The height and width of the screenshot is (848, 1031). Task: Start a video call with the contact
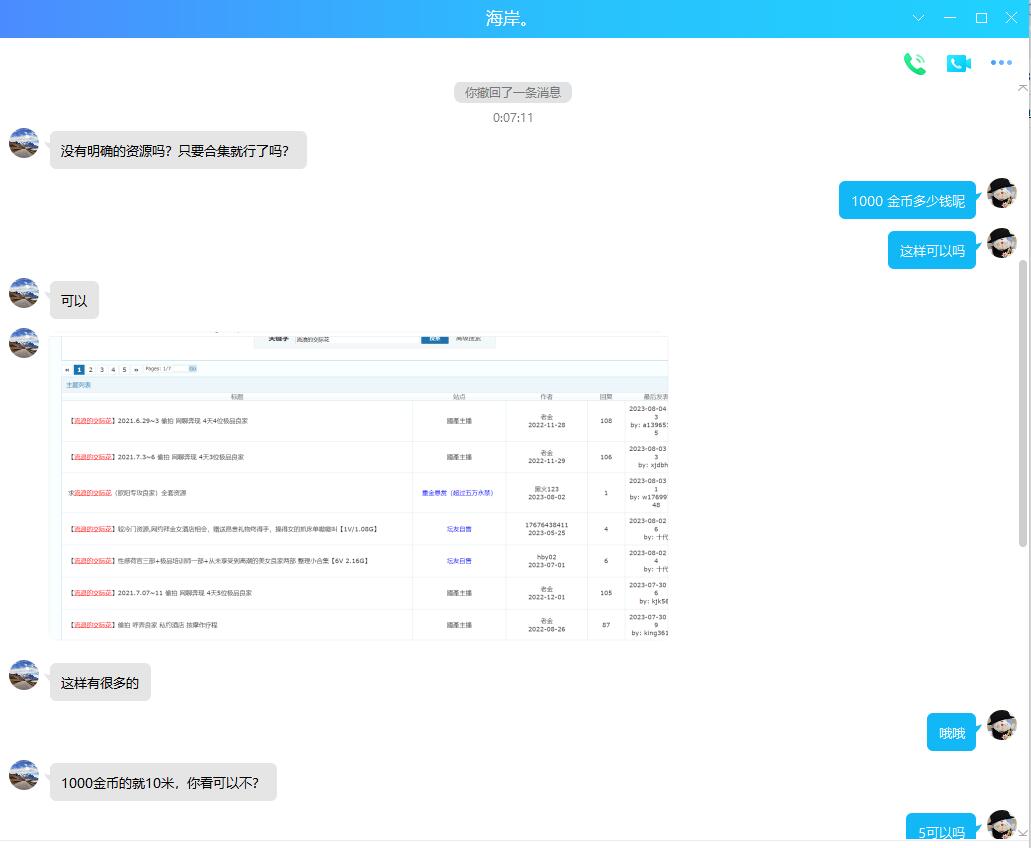958,63
